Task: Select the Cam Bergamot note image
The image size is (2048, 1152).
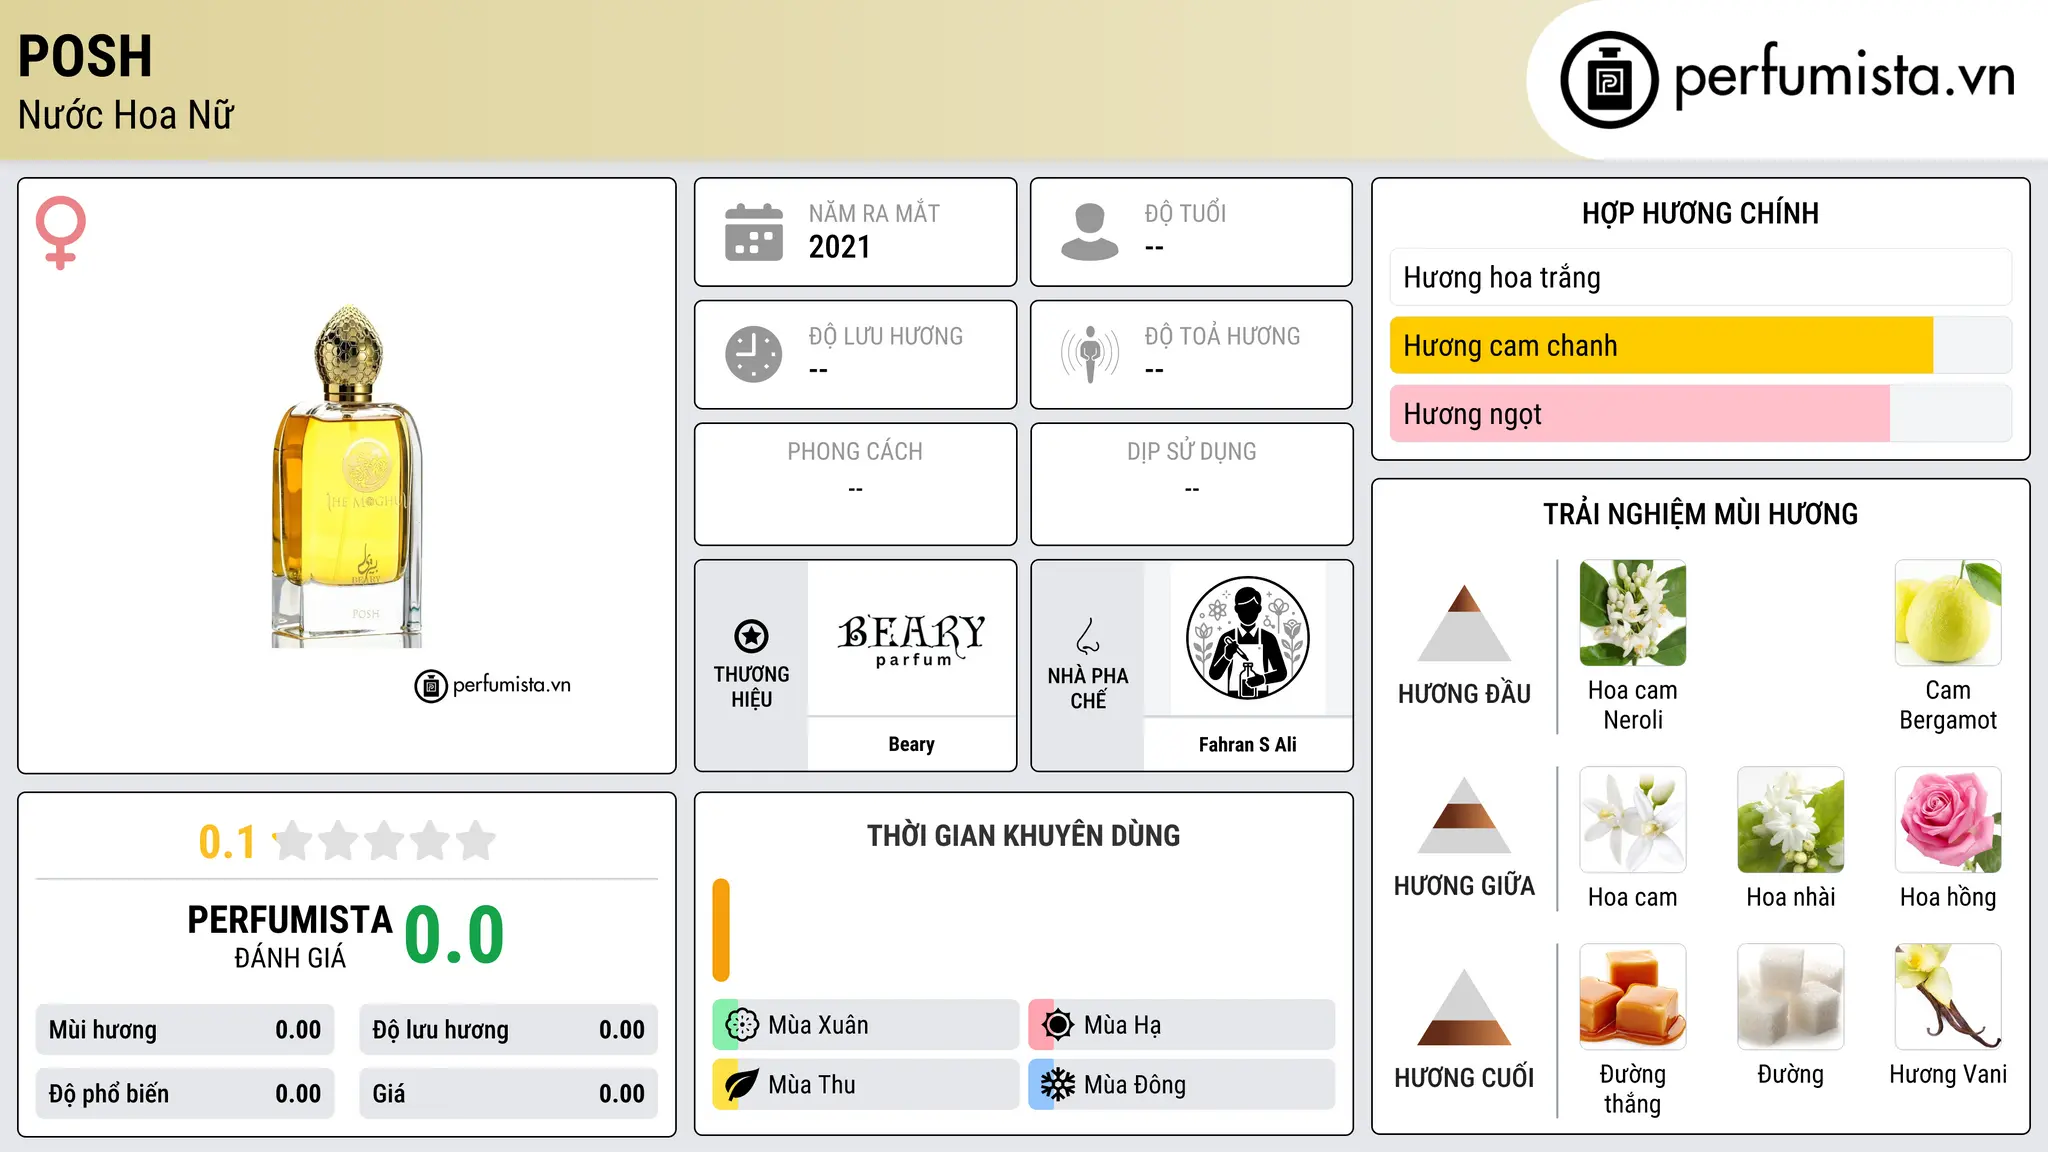Action: (x=1948, y=613)
